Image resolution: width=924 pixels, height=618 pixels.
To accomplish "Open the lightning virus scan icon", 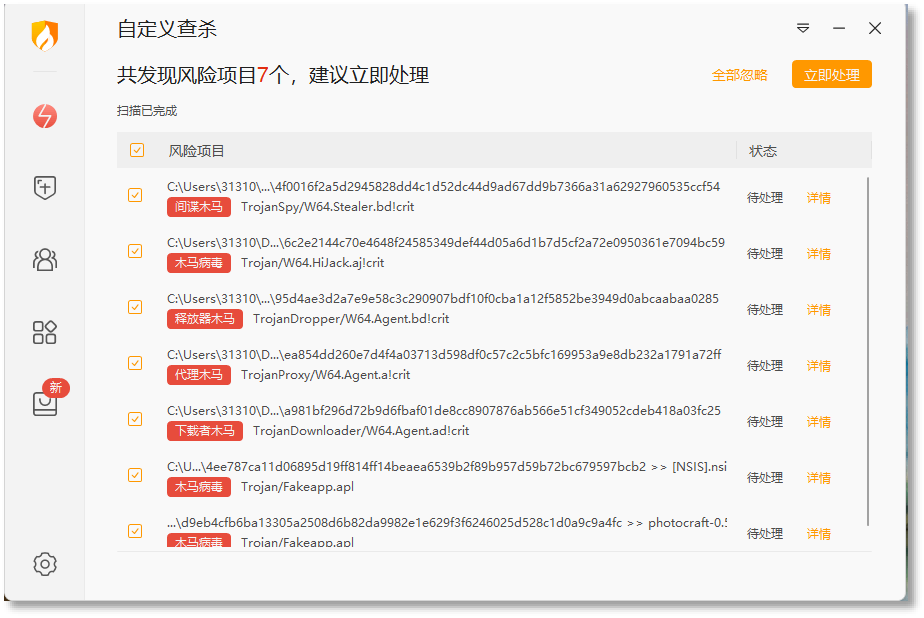I will tap(45, 116).
